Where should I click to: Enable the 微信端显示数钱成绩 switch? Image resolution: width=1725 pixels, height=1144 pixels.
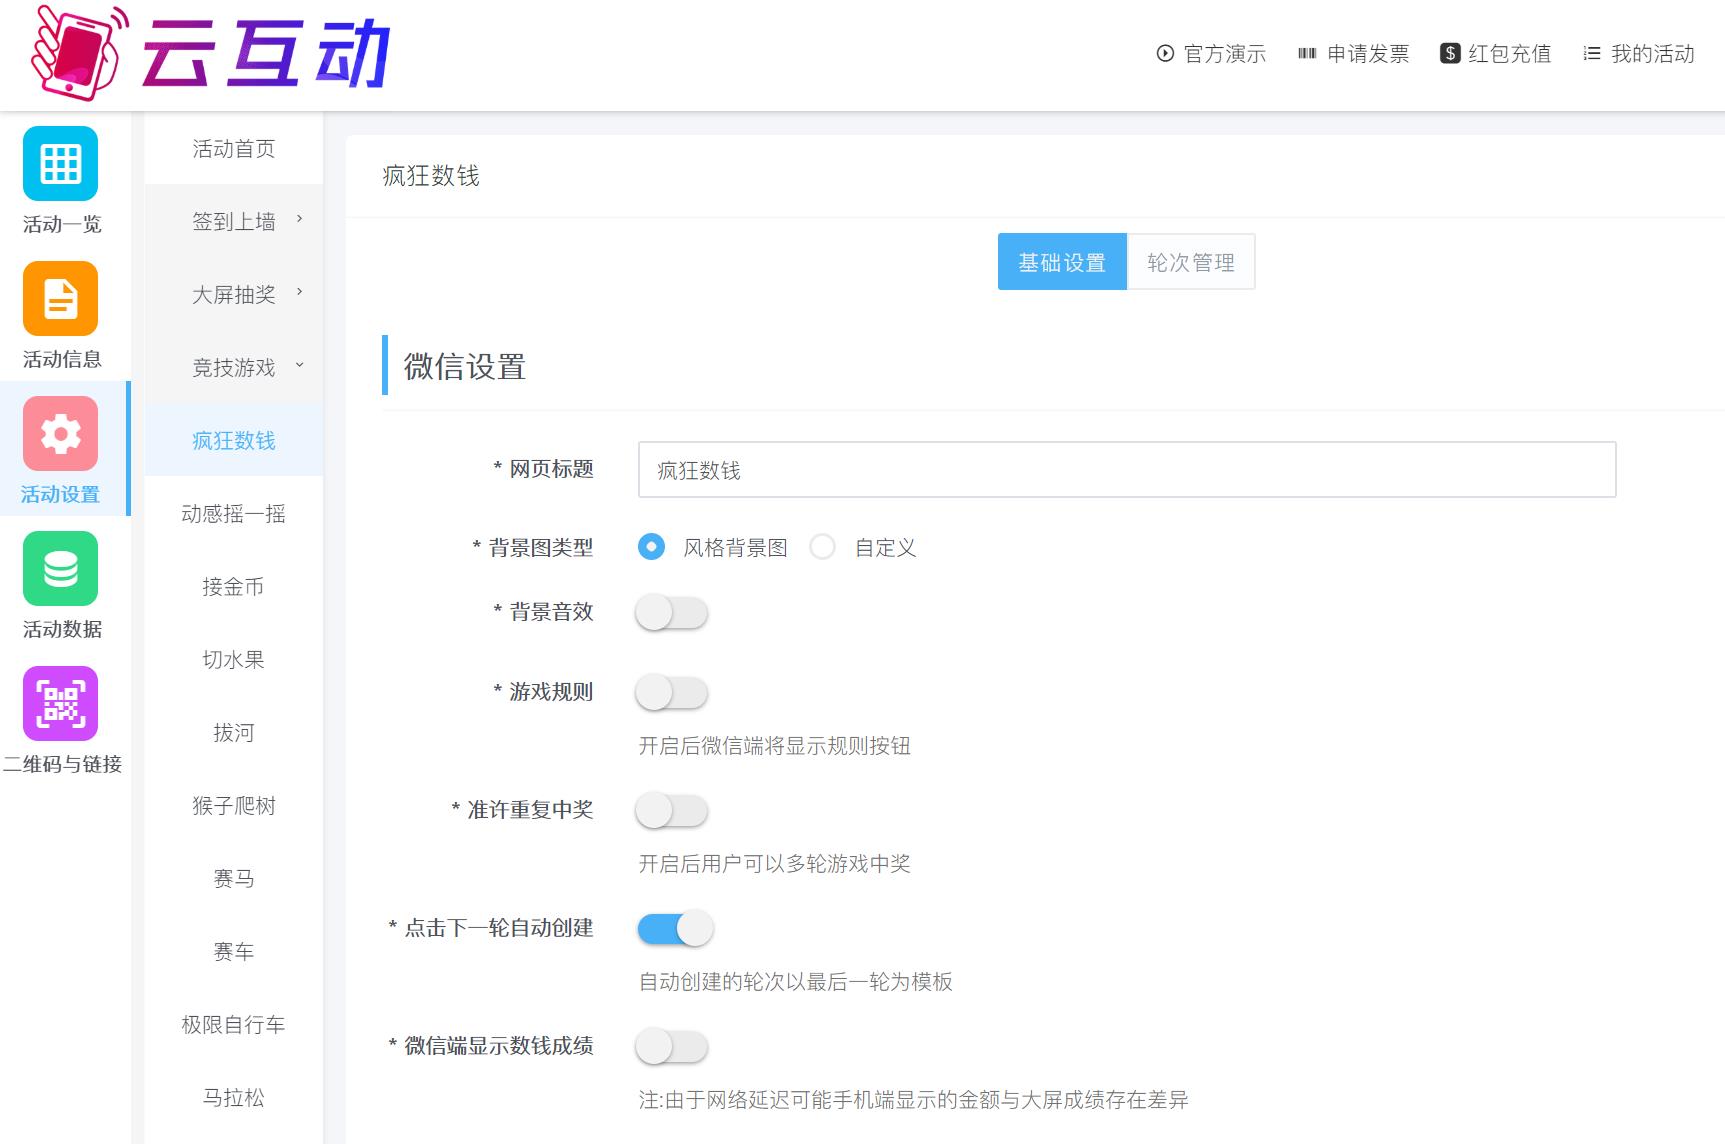pos(672,1046)
